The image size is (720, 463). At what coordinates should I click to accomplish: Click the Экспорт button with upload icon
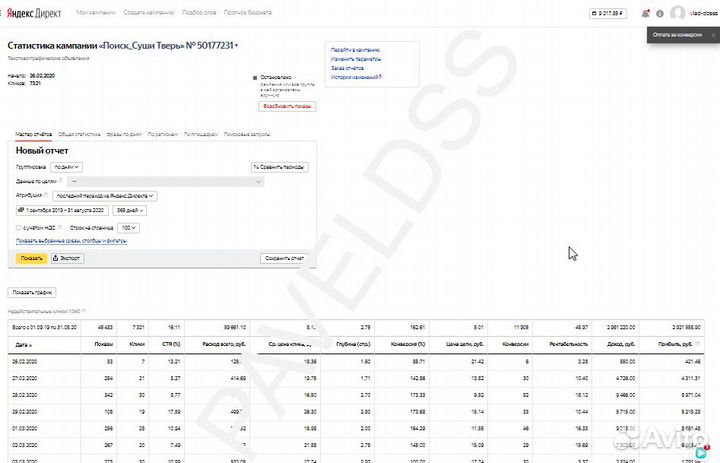(67, 258)
